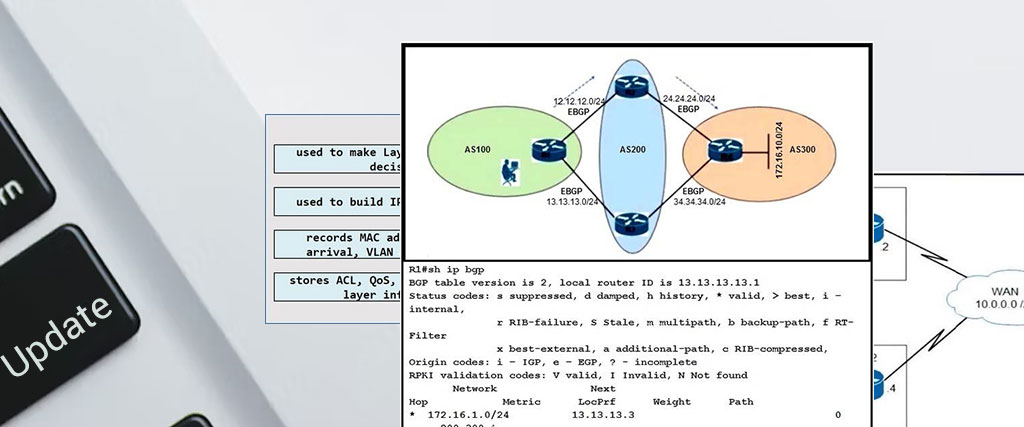Click the 'R1#sh ip bgp' command line

(441, 270)
